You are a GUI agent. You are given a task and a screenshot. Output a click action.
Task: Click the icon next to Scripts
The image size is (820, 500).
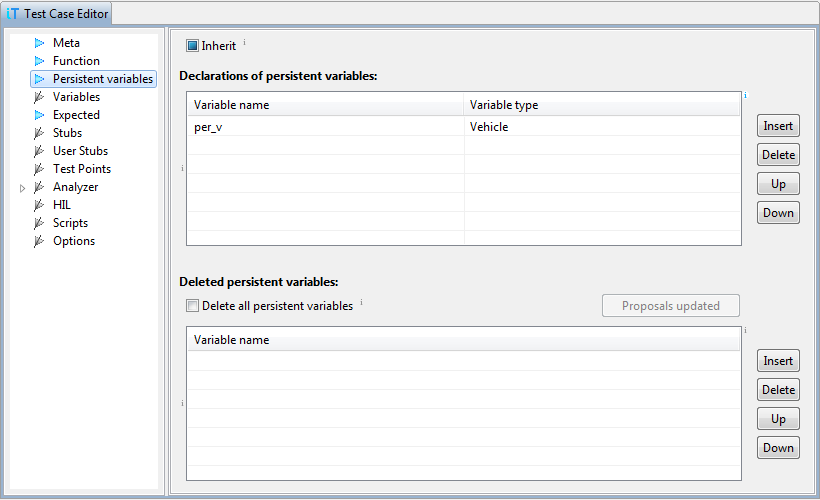(x=39, y=223)
